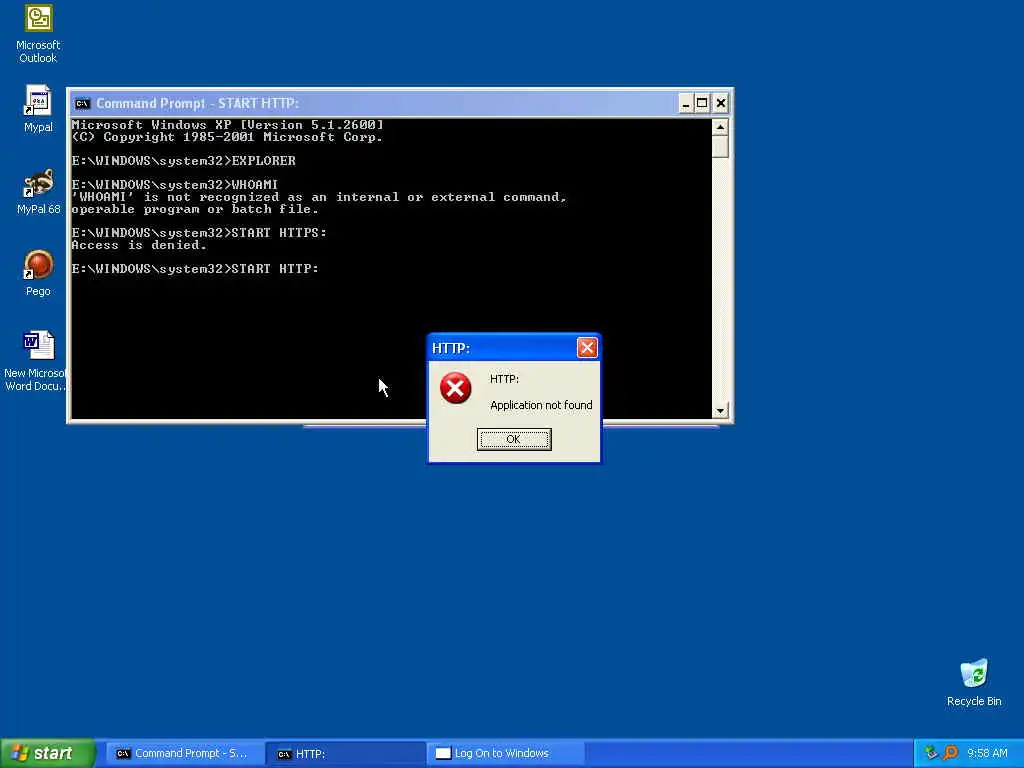This screenshot has height=768, width=1024.
Task: Click the network tray icon beside the magnifier
Action: point(931,753)
